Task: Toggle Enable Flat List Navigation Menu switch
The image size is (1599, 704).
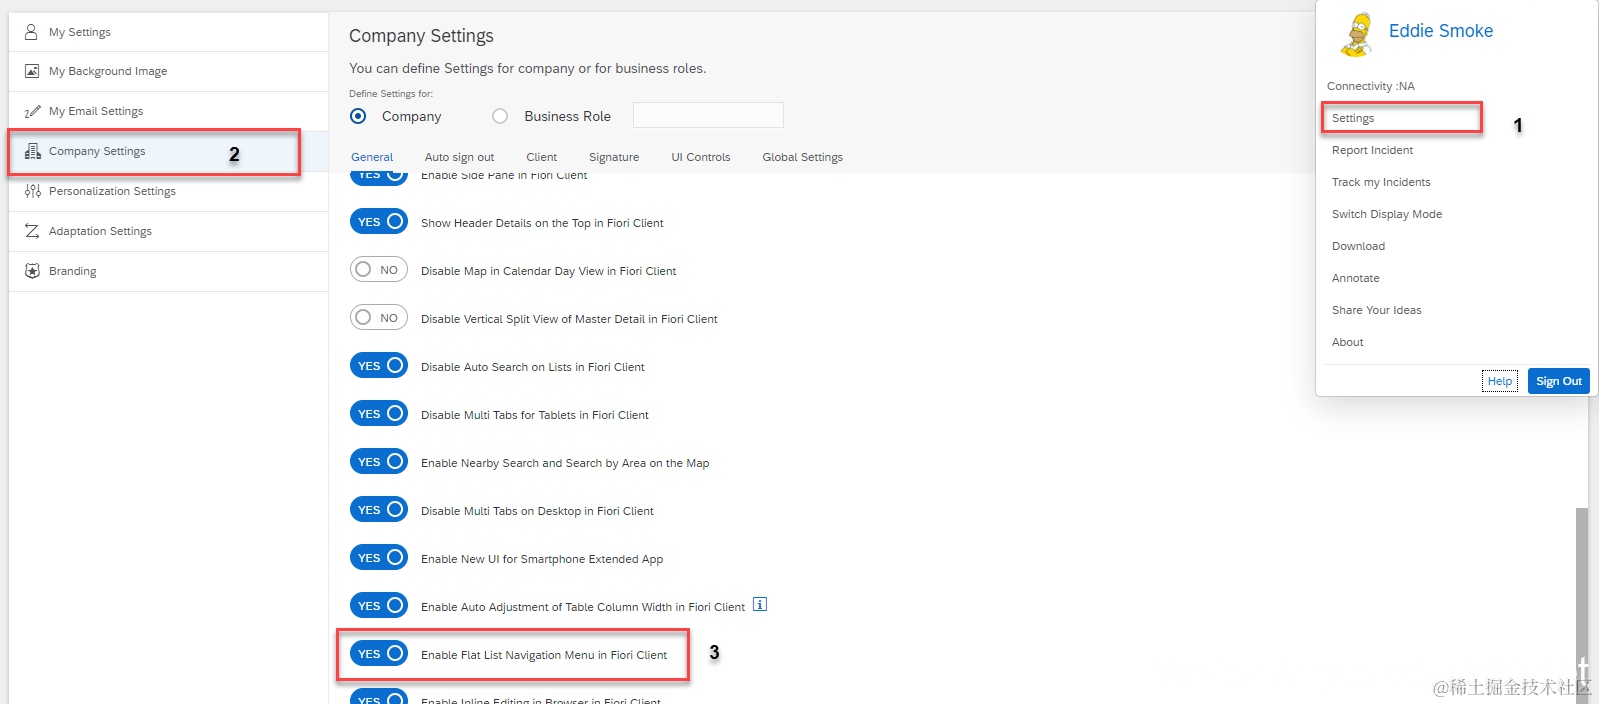Action: (379, 653)
